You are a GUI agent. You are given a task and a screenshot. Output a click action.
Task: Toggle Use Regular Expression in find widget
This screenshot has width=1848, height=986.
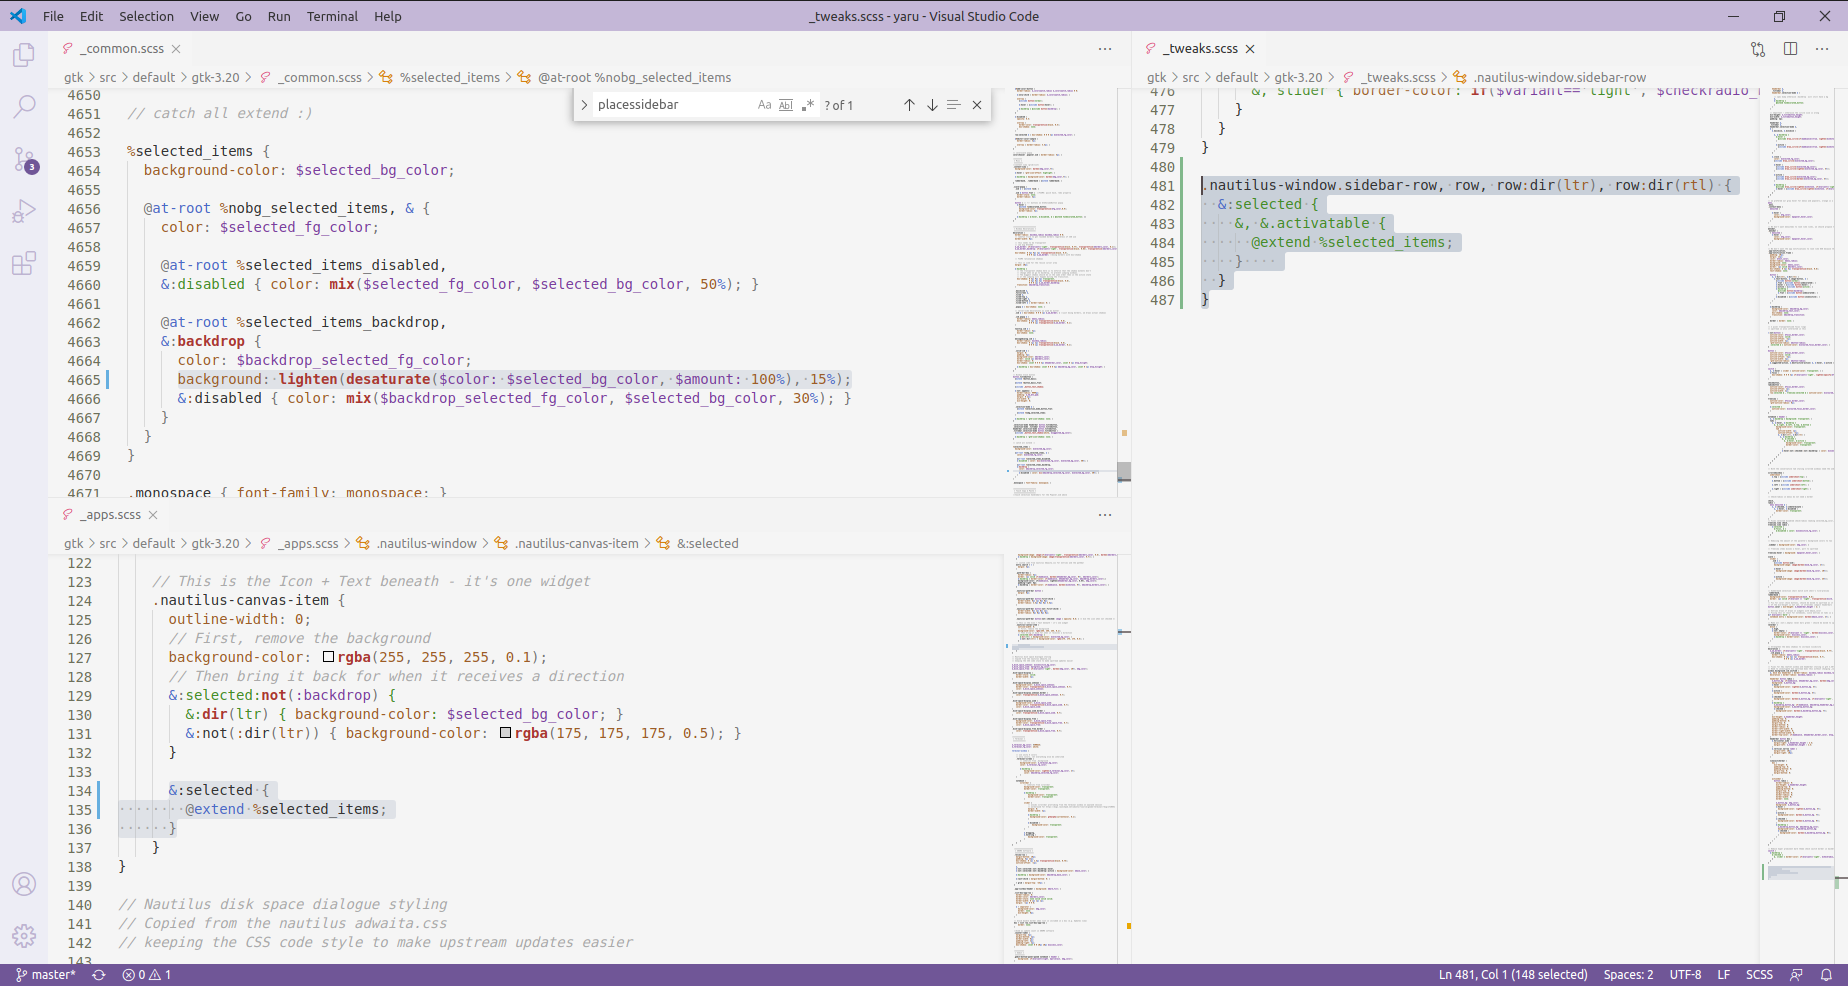(x=808, y=105)
